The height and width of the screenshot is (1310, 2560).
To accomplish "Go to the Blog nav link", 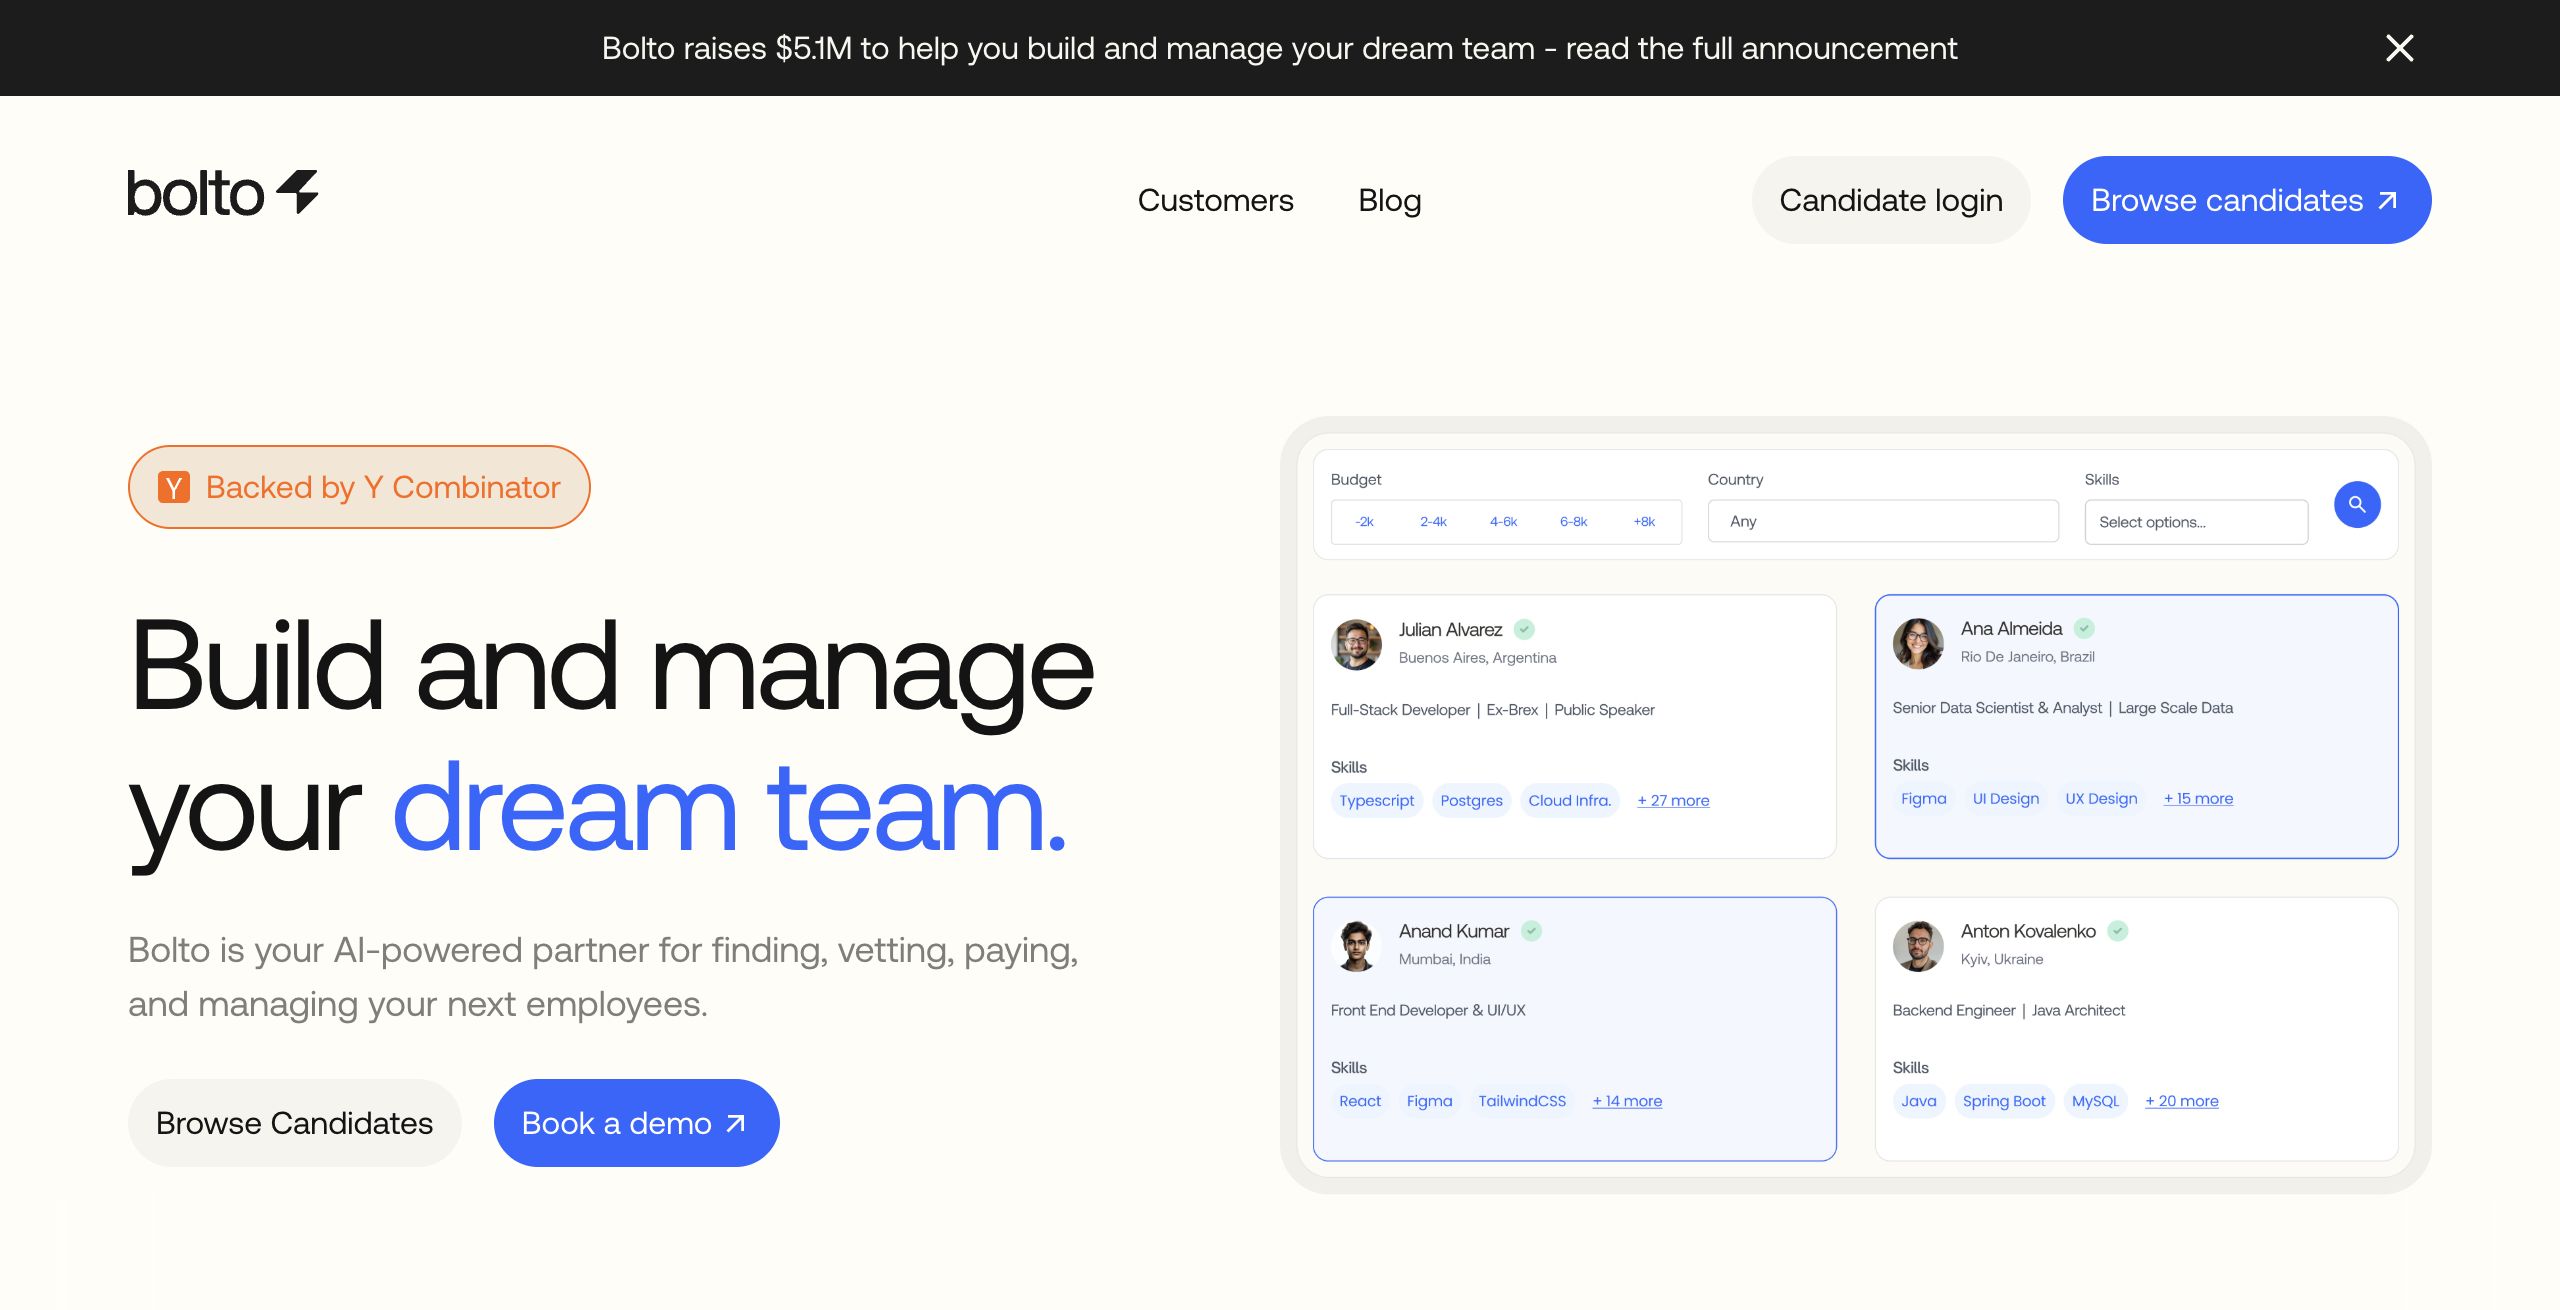I will [1389, 200].
